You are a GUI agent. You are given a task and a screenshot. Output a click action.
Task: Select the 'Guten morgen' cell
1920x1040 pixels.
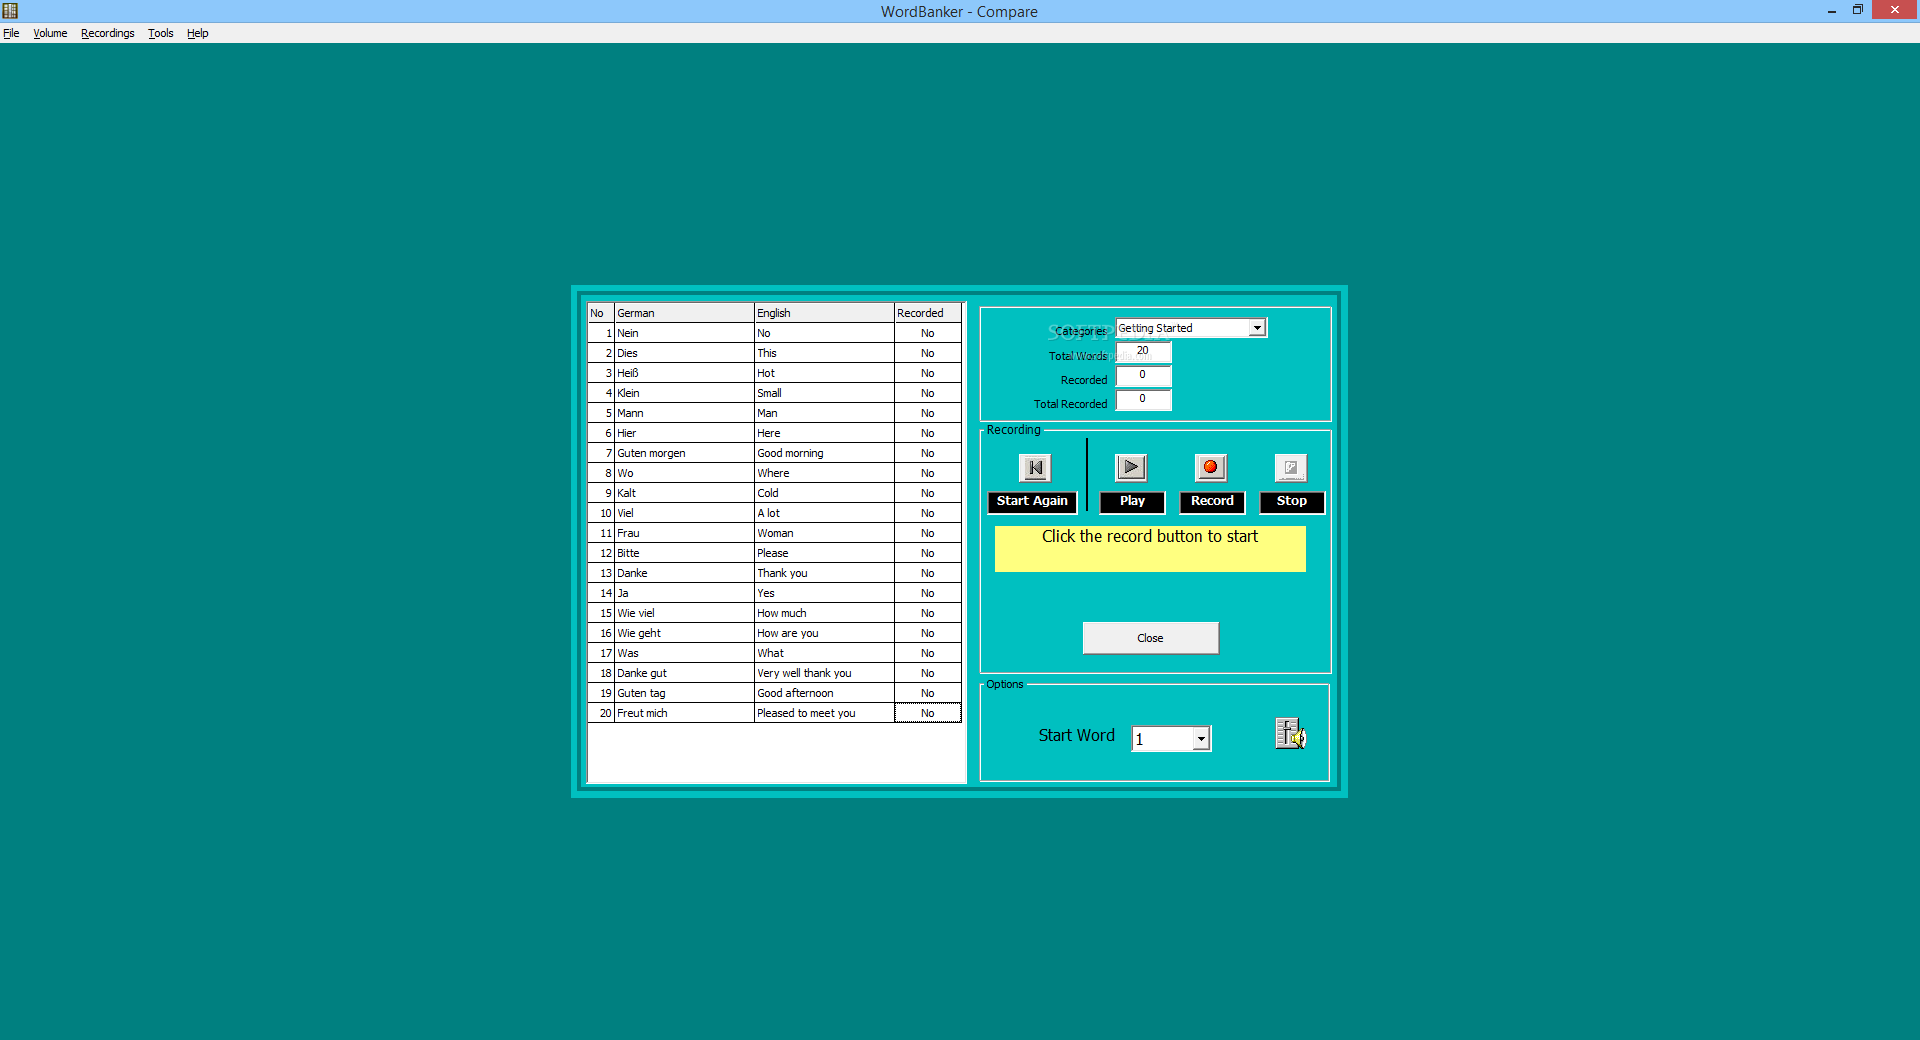(x=684, y=453)
